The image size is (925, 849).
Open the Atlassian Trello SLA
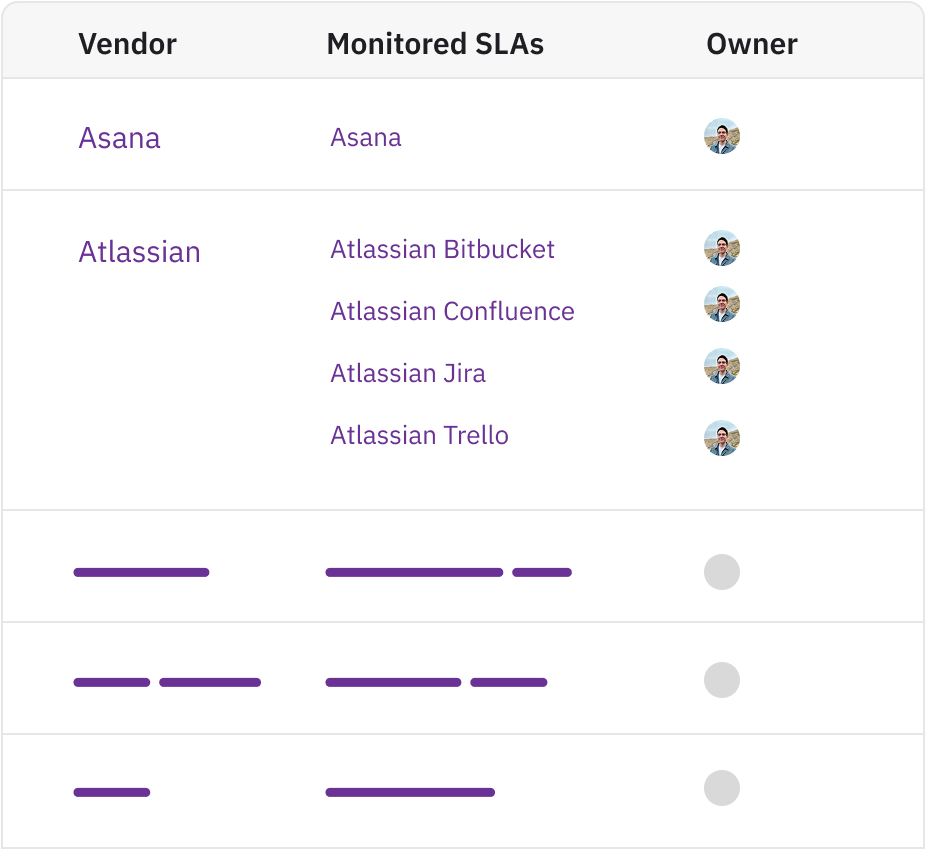tap(419, 435)
